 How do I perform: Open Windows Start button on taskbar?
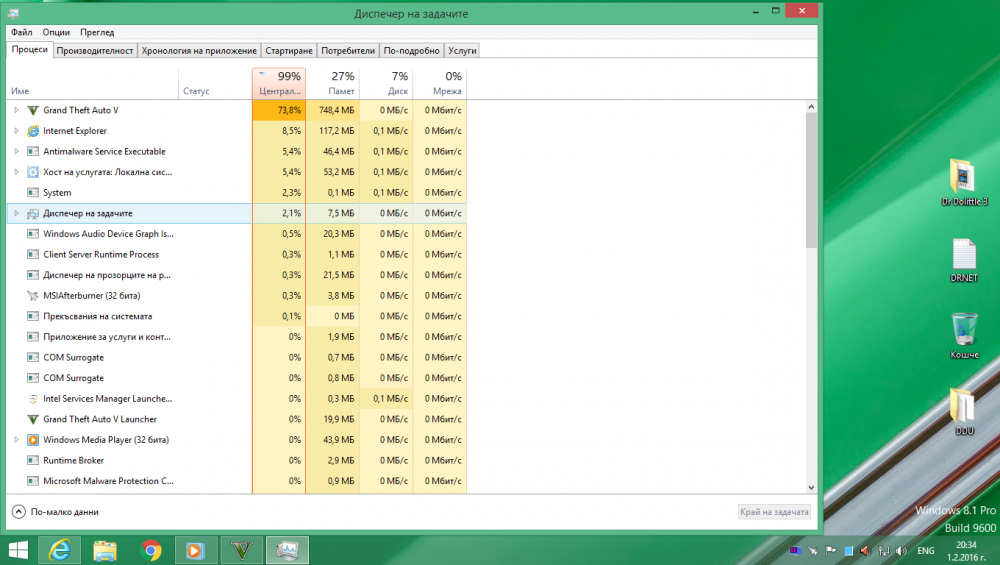coord(18,550)
